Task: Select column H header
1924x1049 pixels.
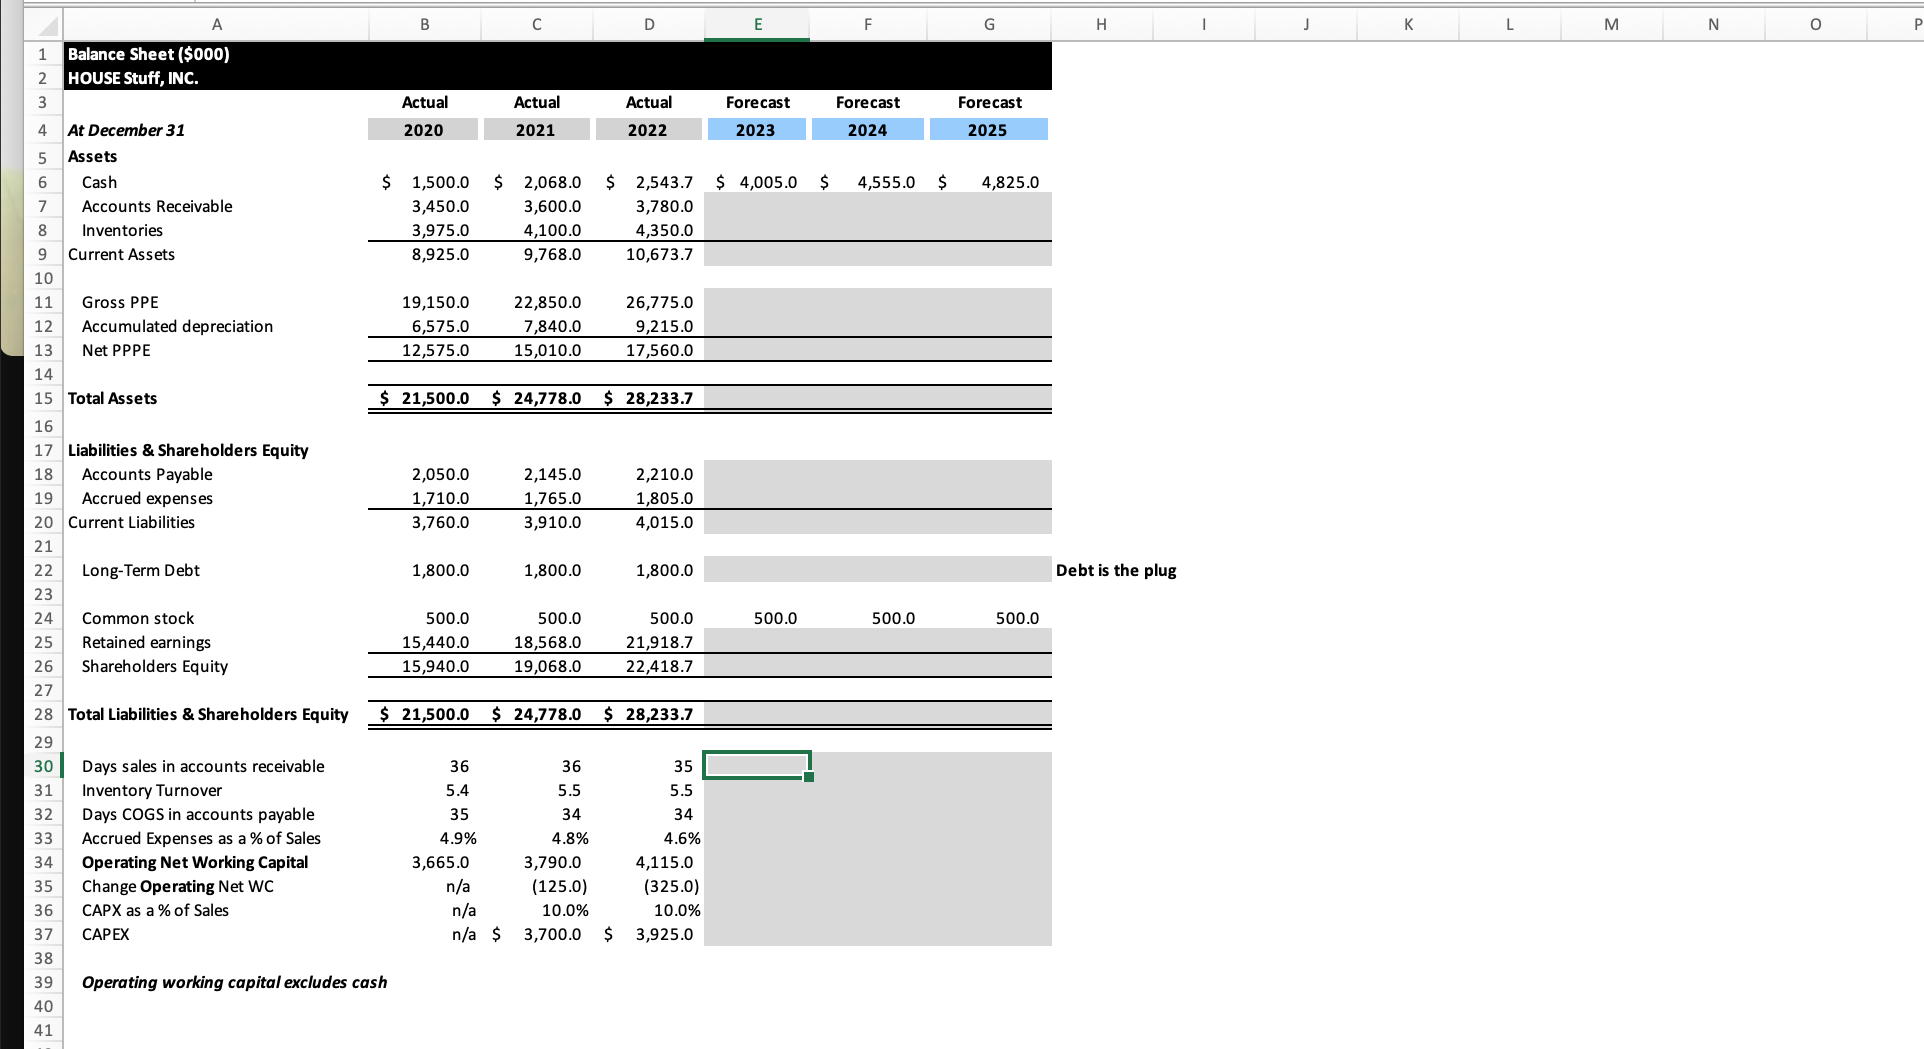Action: (x=1101, y=25)
